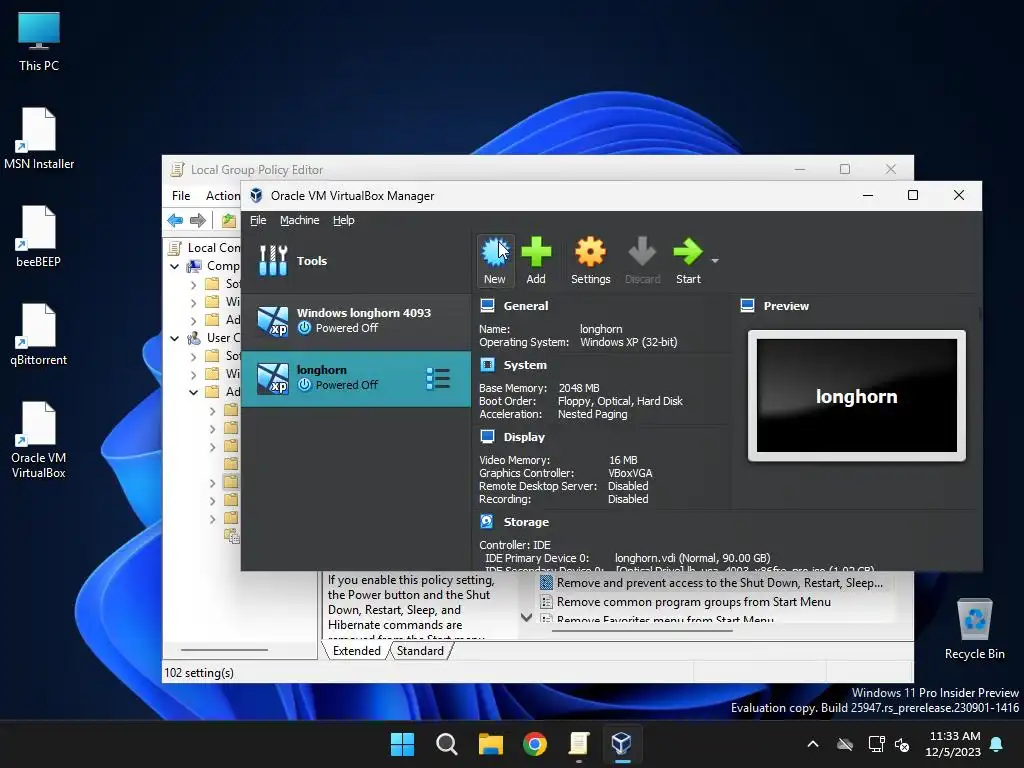Open the clock and date panel

[x=953, y=744]
